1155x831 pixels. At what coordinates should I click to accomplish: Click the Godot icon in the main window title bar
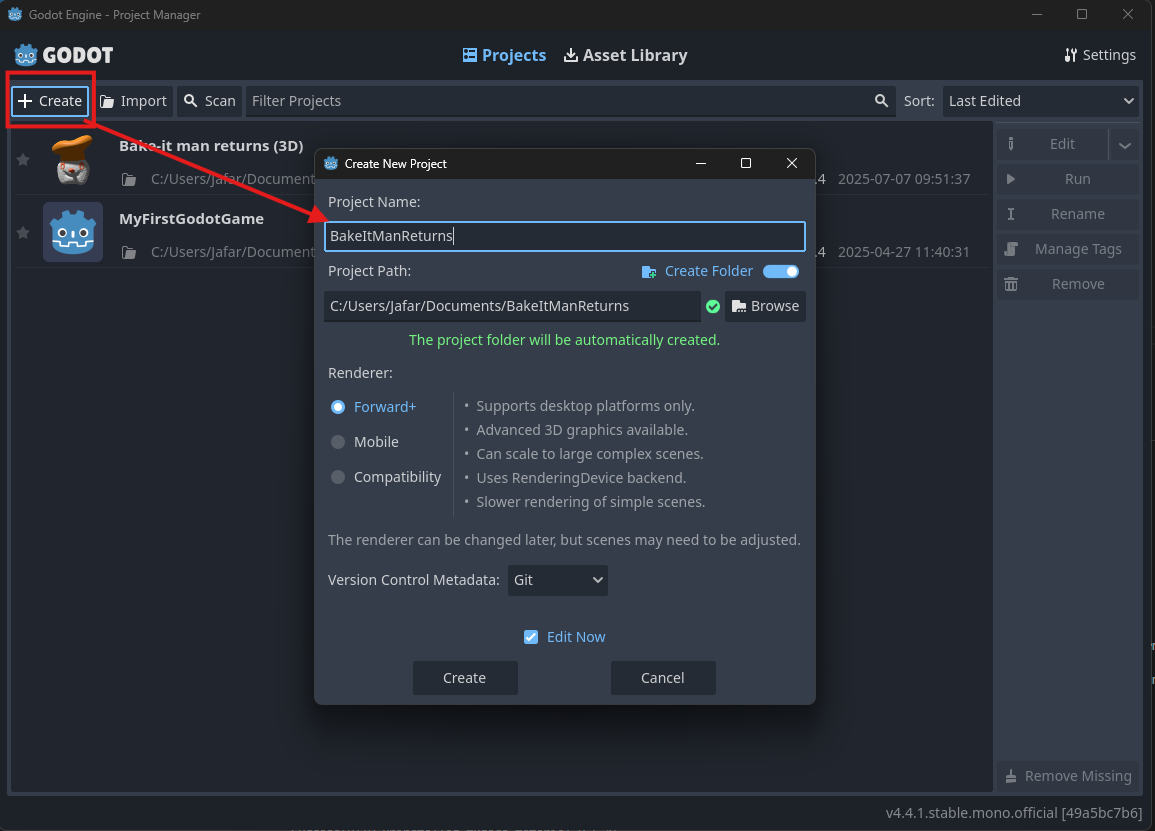[x=15, y=14]
